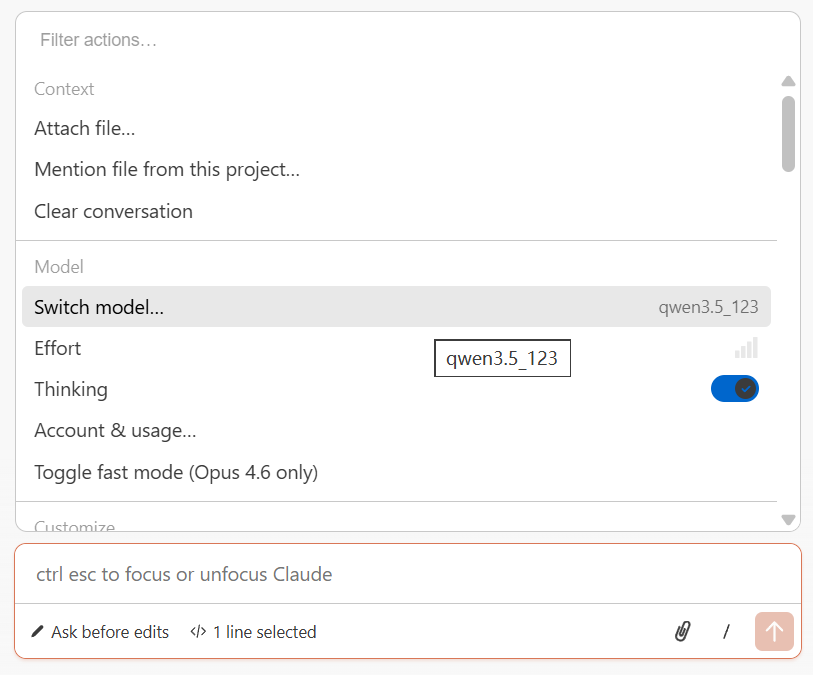Viewport: 813px width, 675px height.
Task: Click the Effort level bars icon
Action: pos(746,347)
